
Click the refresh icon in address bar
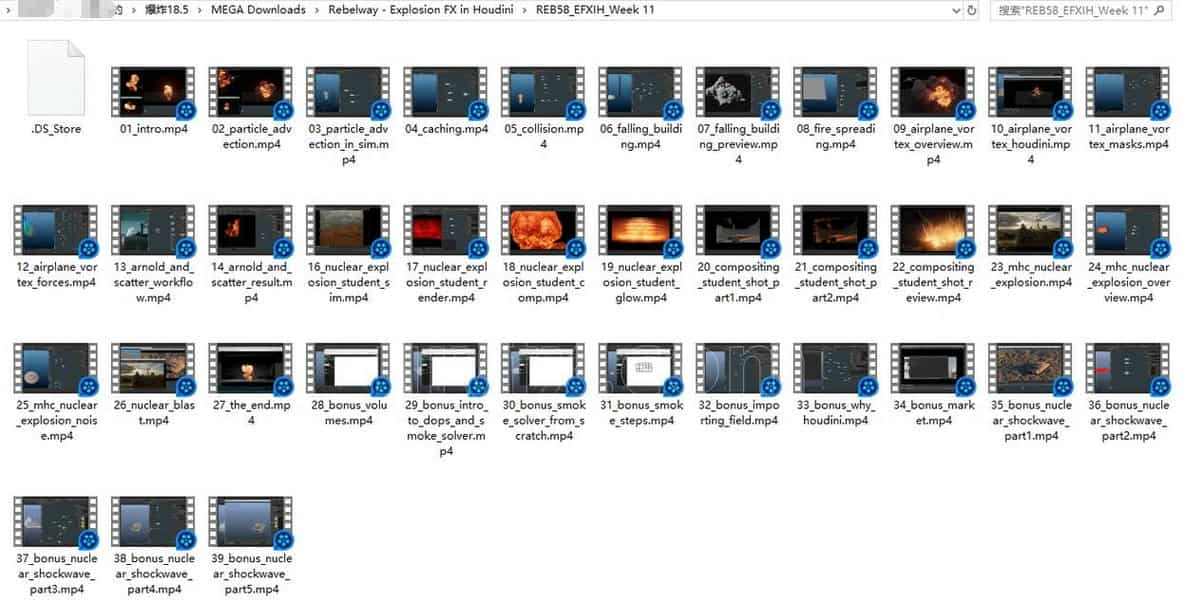(x=970, y=10)
